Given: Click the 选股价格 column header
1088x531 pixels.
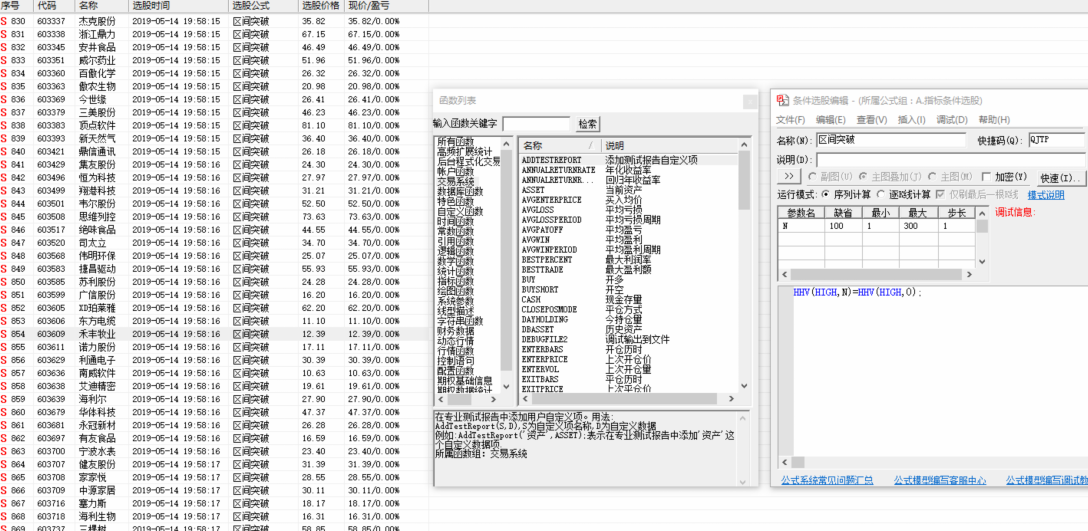Looking at the screenshot, I should point(321,6).
